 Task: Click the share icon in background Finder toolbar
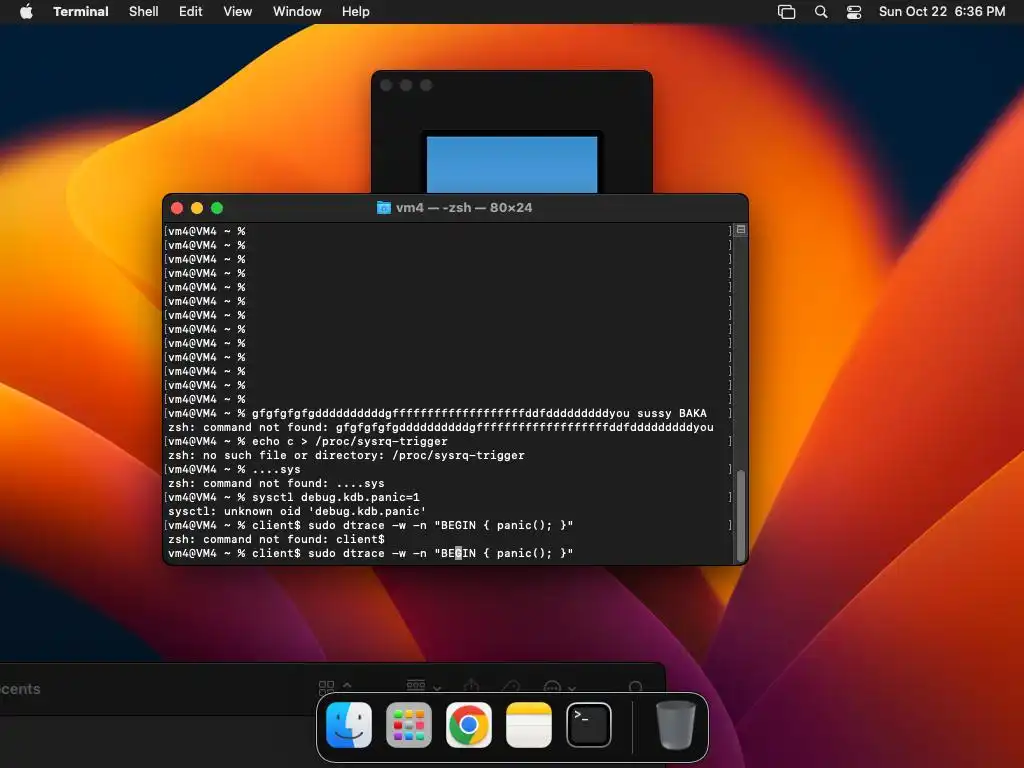472,686
